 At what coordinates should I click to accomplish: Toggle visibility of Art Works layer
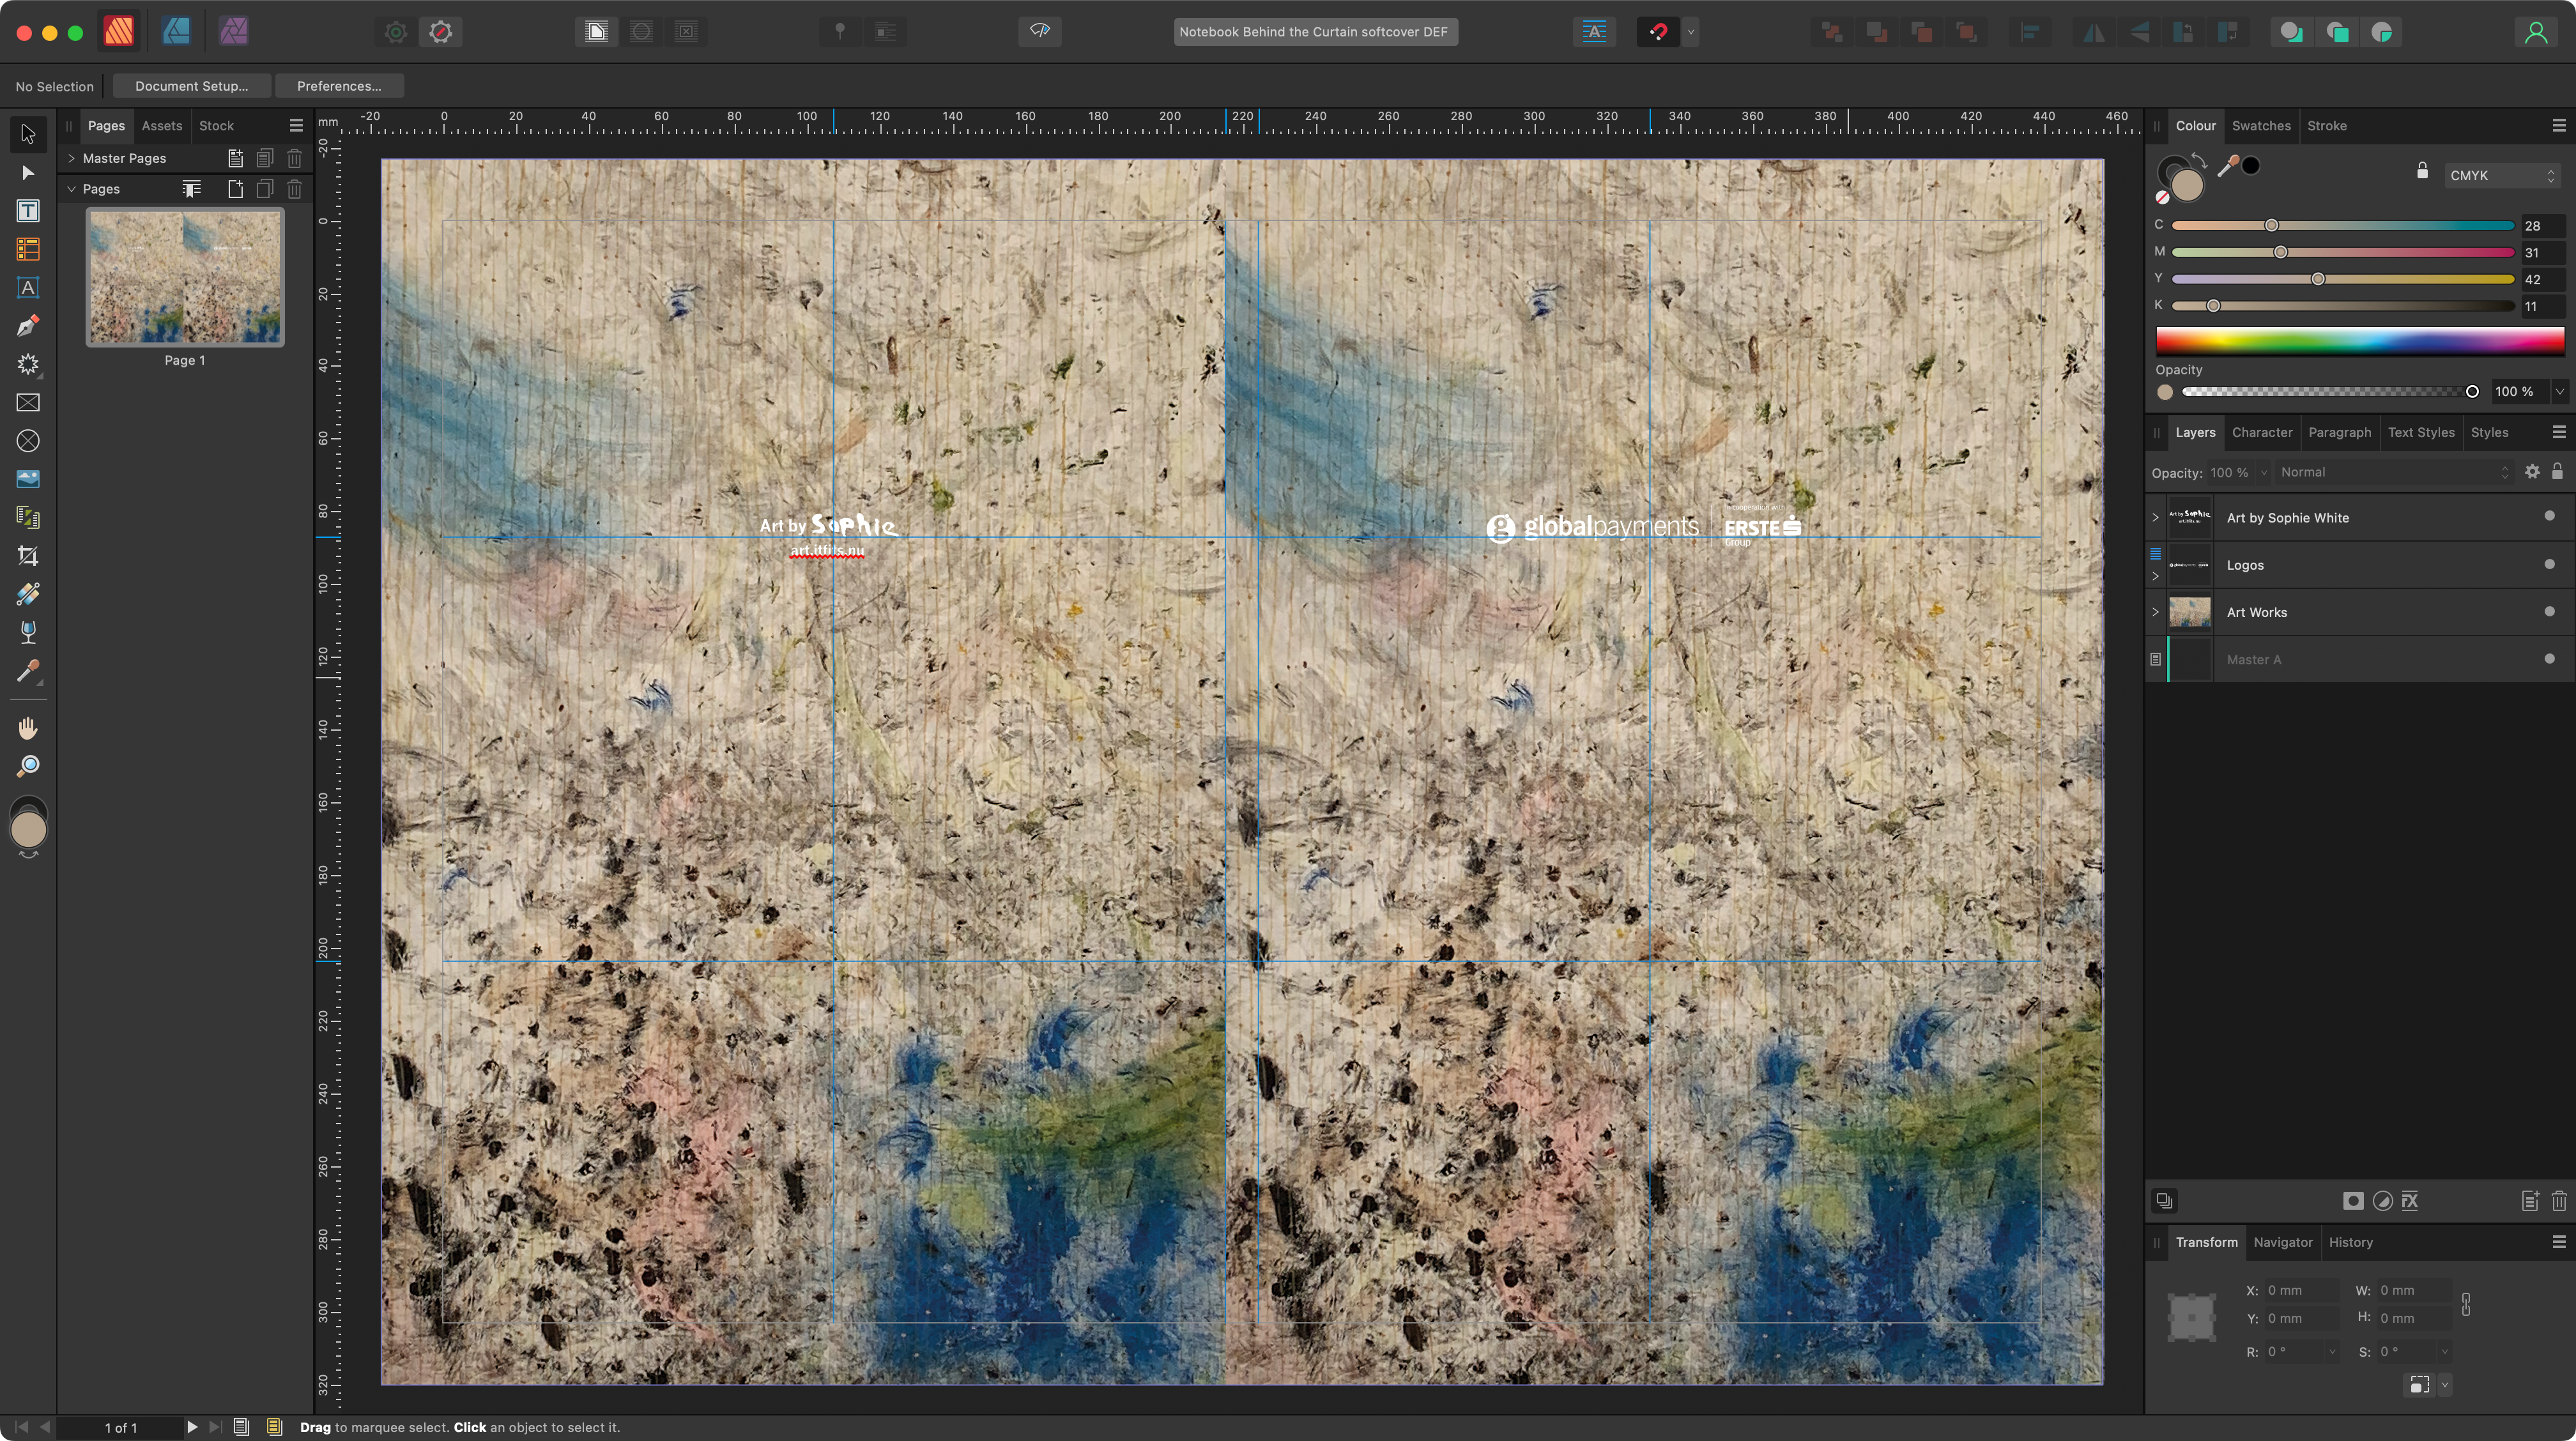(2549, 611)
